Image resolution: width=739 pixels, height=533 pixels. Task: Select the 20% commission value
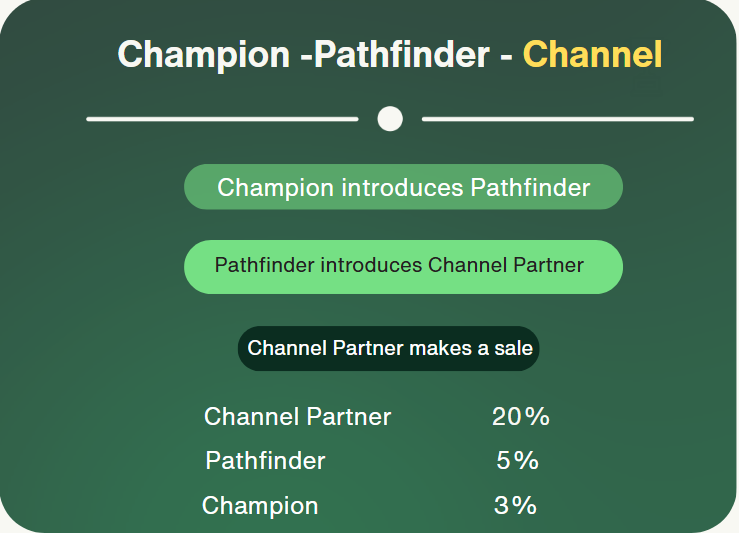[x=521, y=417]
